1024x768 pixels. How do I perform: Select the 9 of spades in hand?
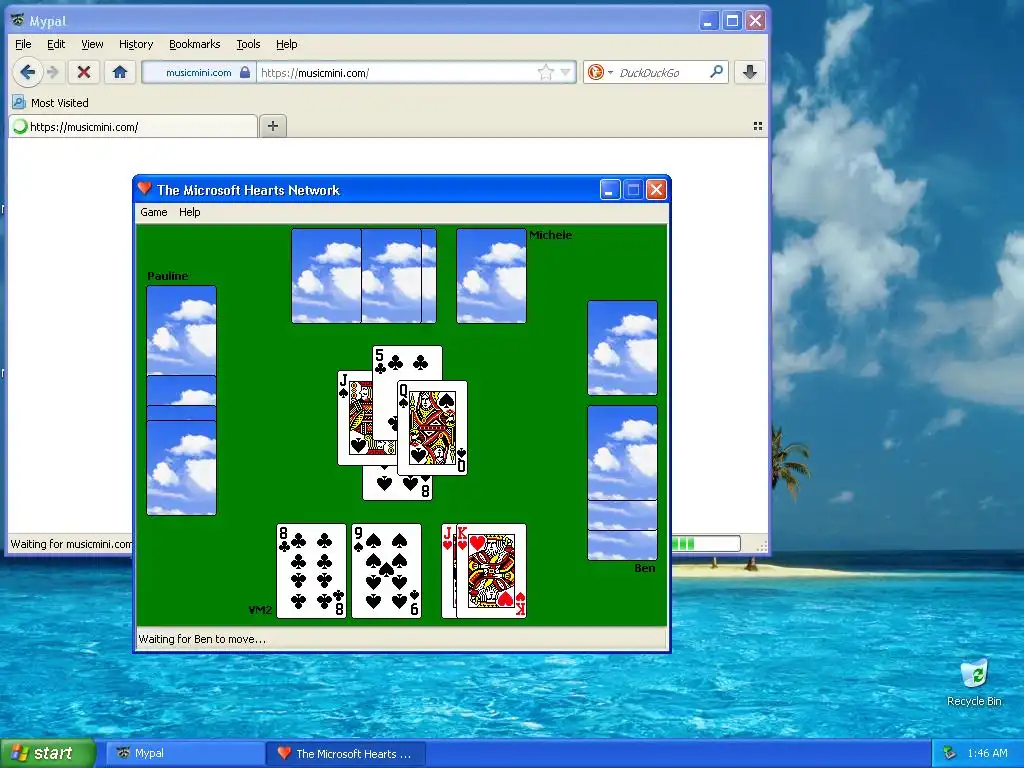point(387,571)
